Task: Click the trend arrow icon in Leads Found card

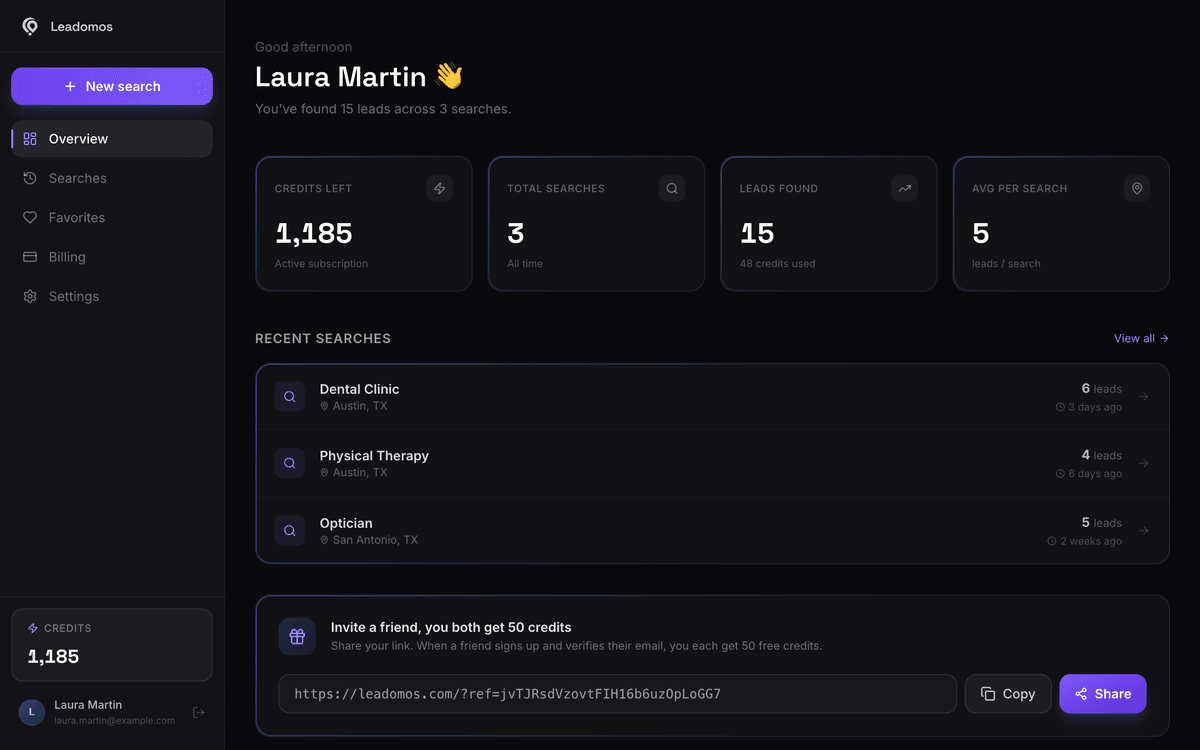Action: click(x=904, y=188)
